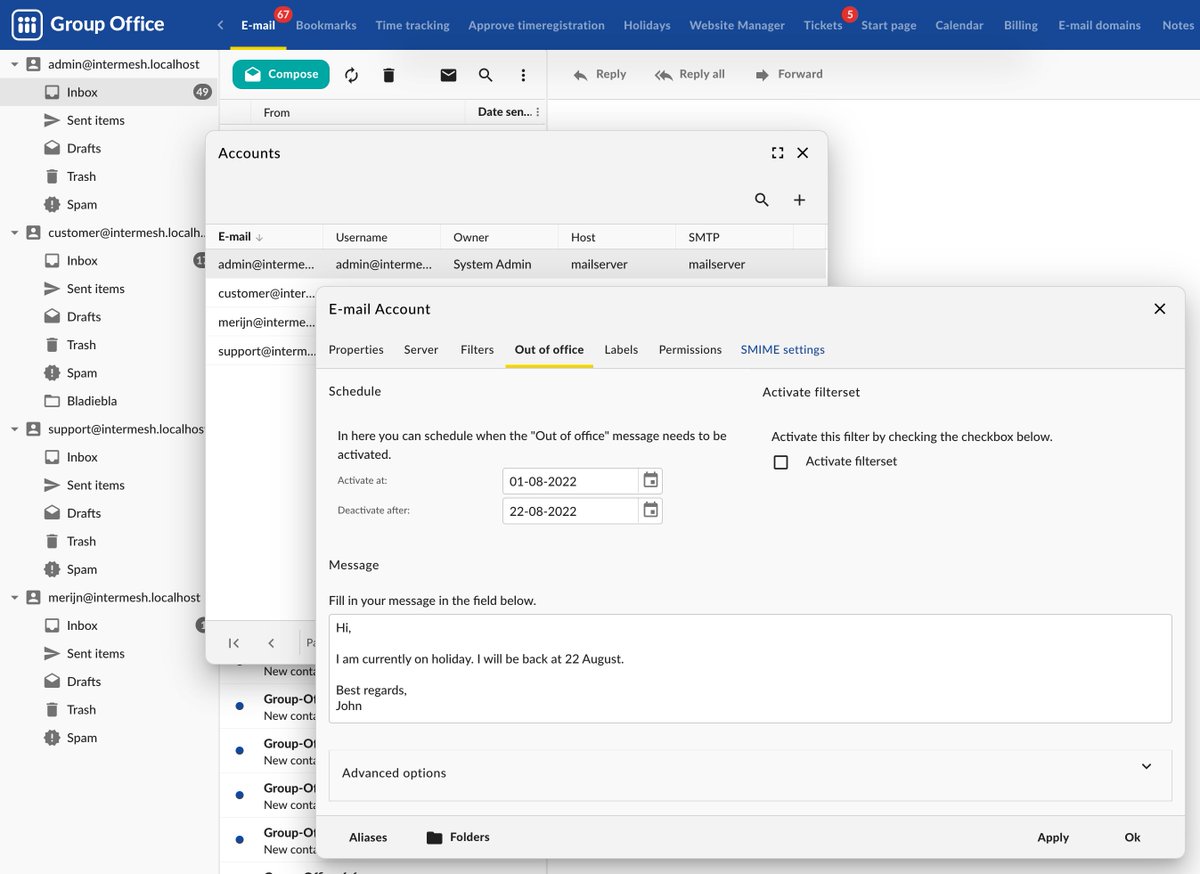1200x874 pixels.
Task: Click the envelope icon in mail toolbar
Action: [448, 75]
